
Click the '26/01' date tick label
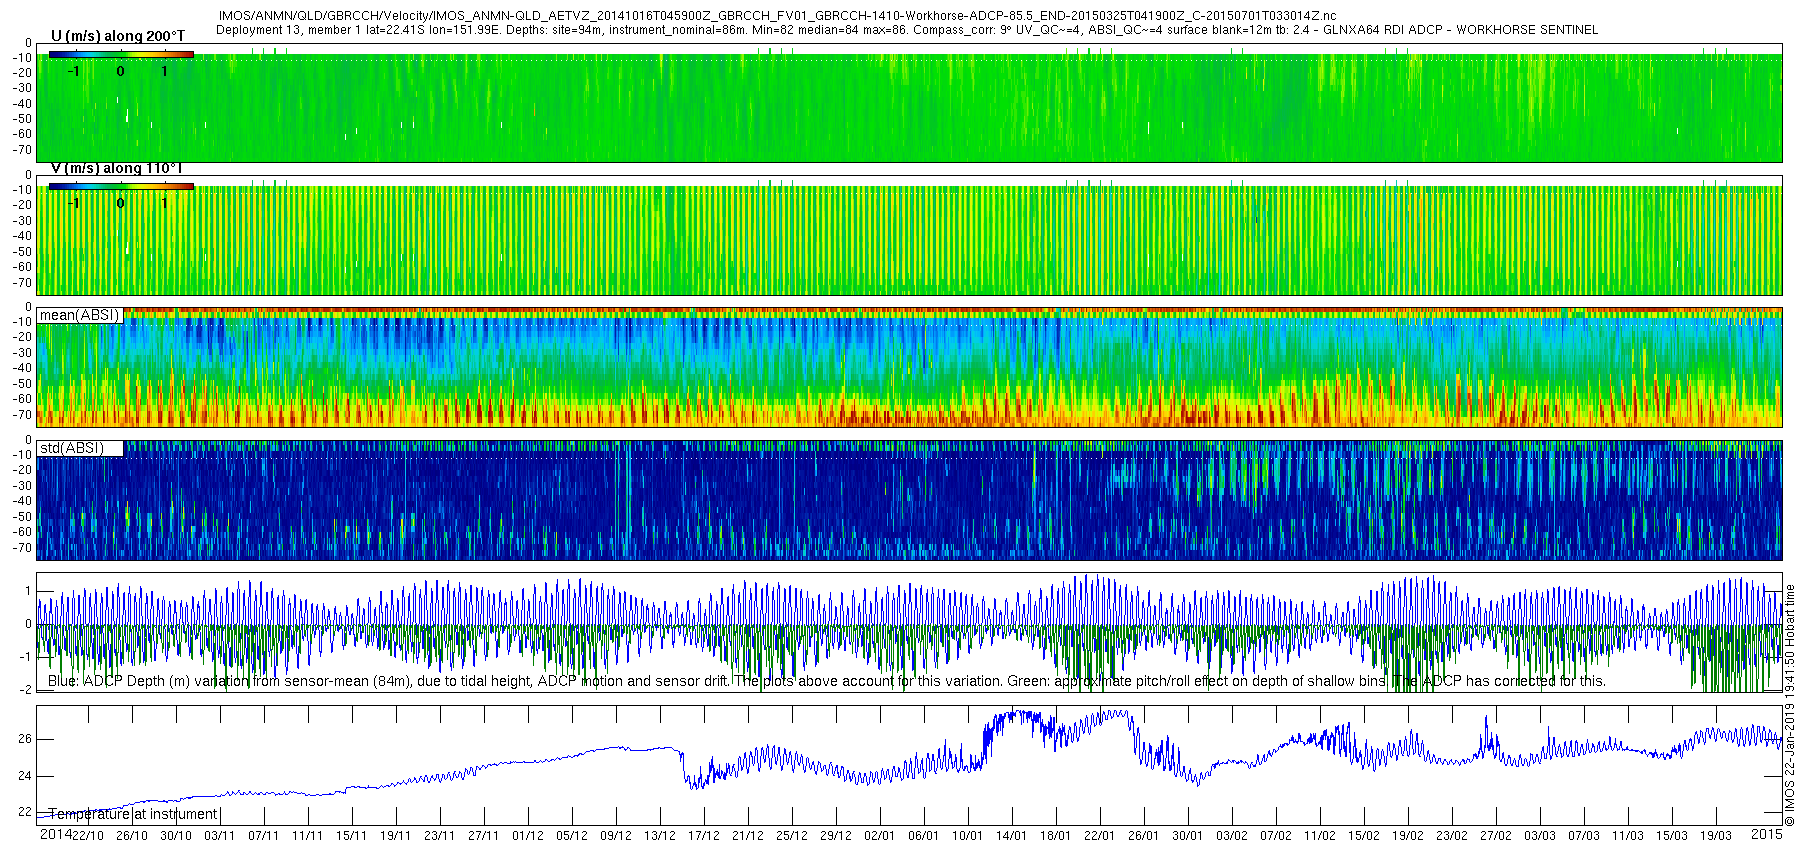pyautogui.click(x=1144, y=836)
